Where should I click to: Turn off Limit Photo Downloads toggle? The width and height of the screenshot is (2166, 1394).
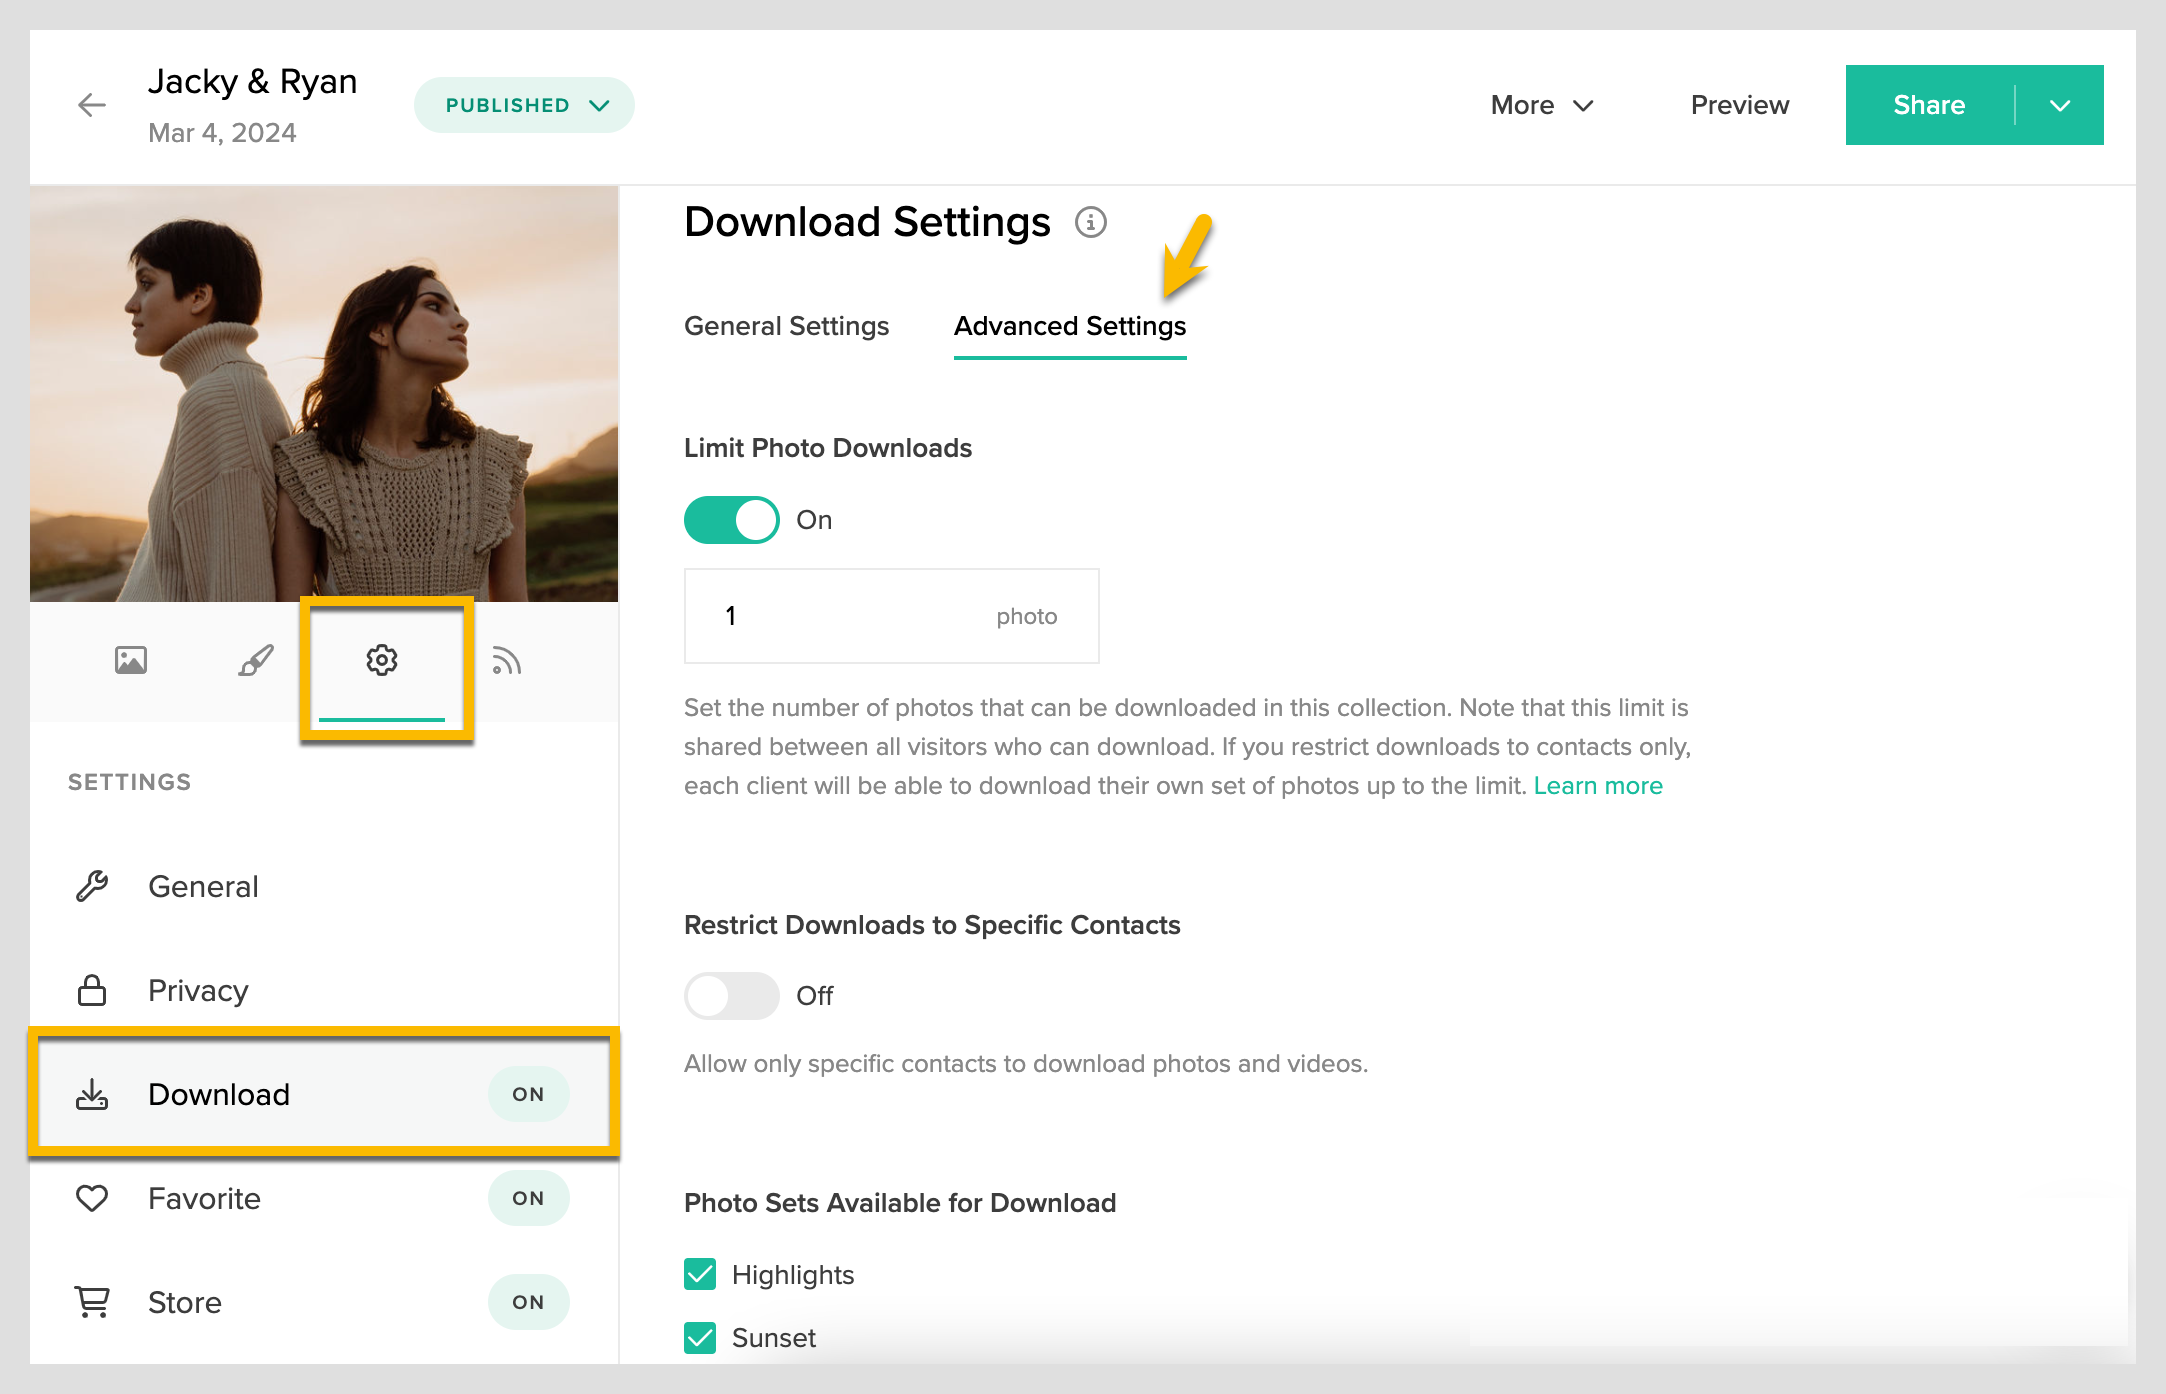(x=732, y=520)
